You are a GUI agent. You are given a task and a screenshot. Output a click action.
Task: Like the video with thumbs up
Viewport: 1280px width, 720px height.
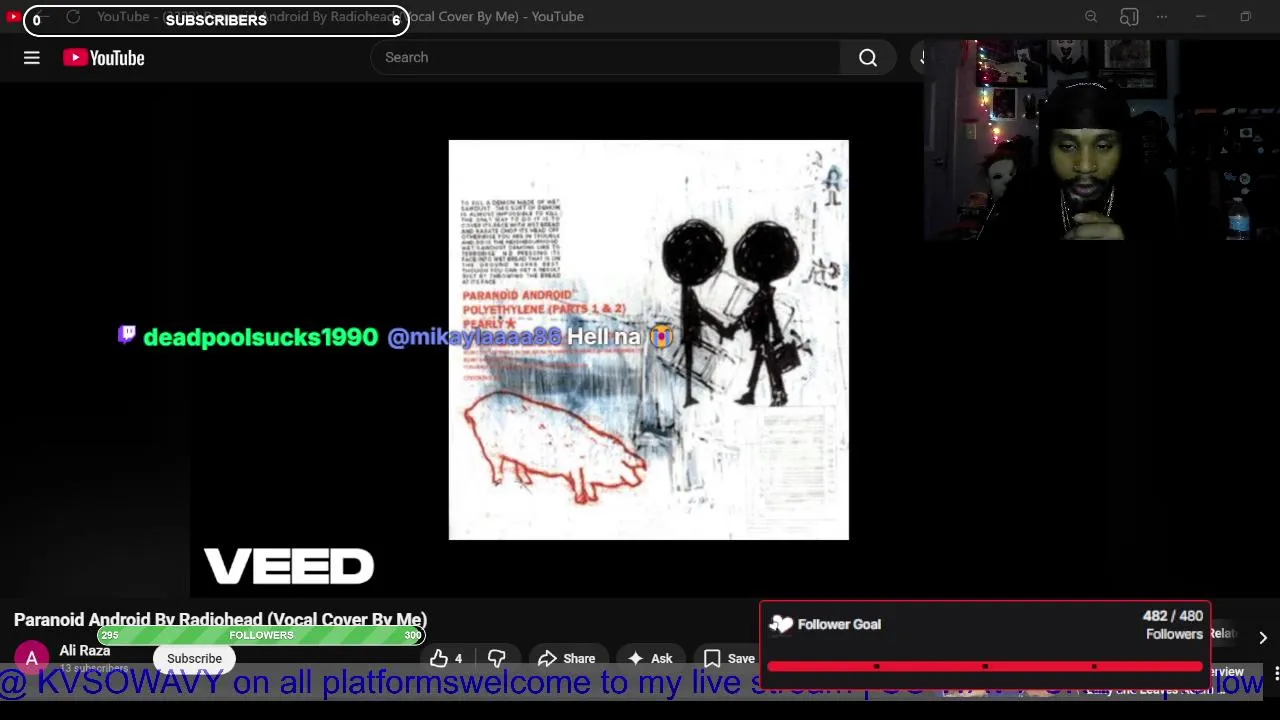447,659
